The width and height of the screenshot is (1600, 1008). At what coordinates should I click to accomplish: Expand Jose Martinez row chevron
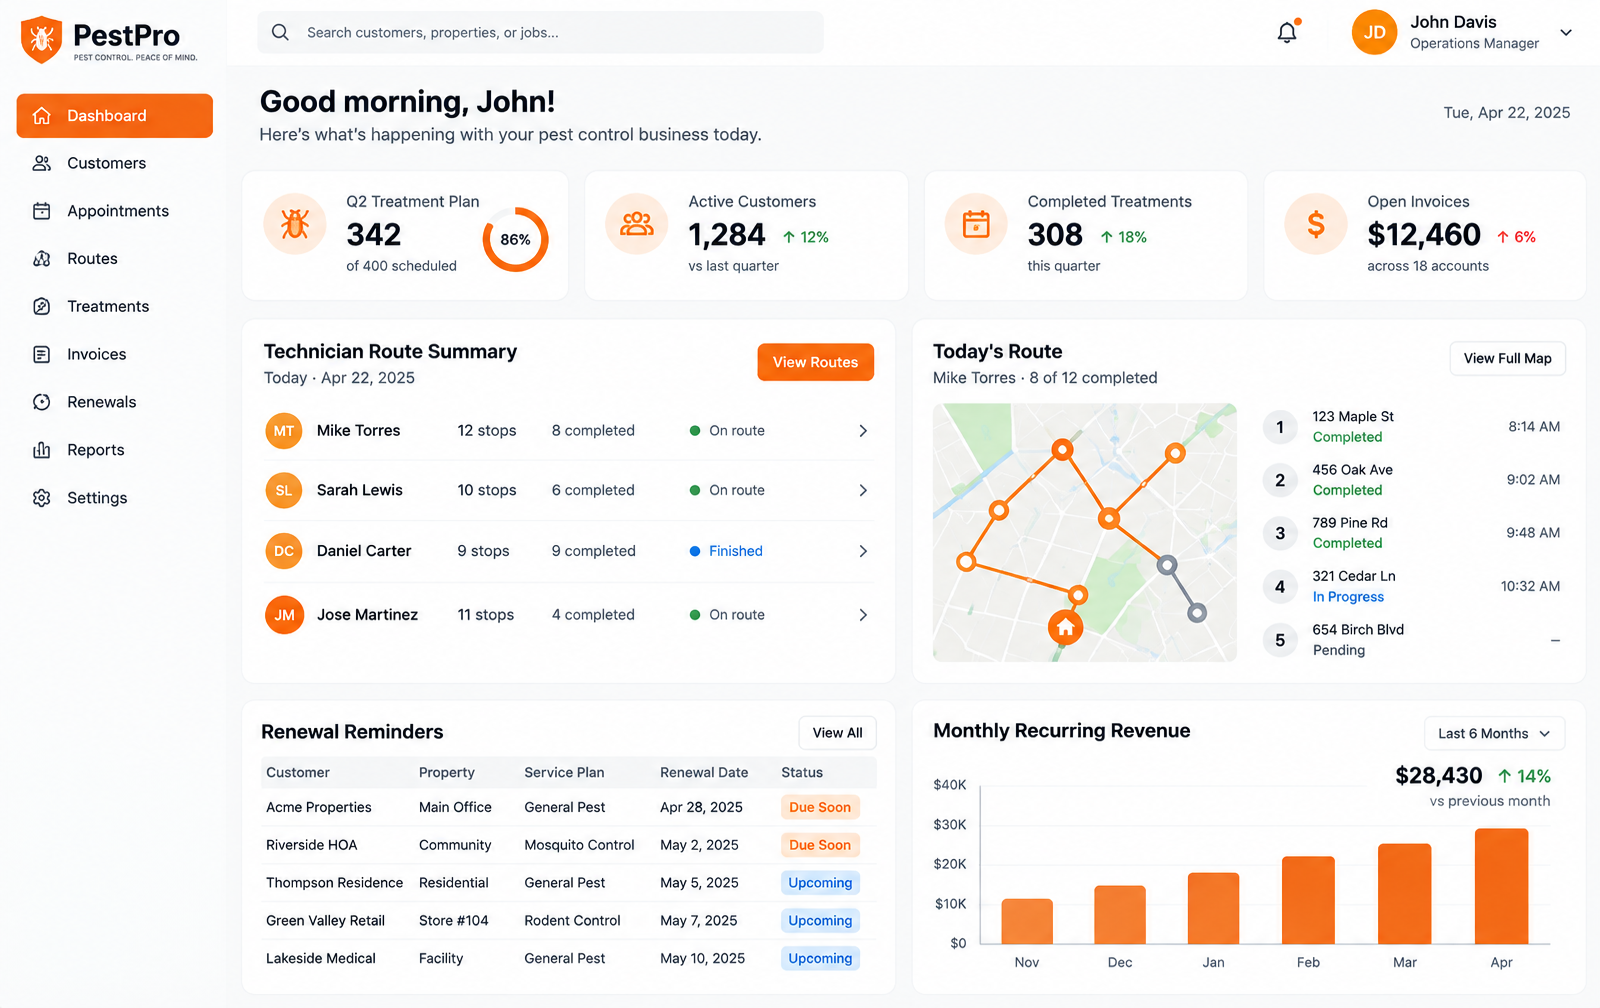click(863, 615)
